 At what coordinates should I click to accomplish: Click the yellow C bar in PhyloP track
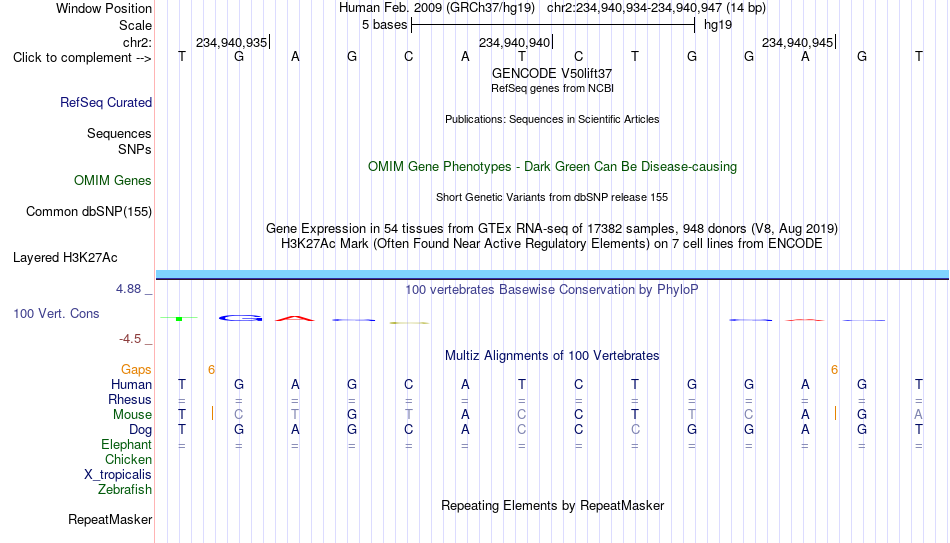[x=409, y=323]
